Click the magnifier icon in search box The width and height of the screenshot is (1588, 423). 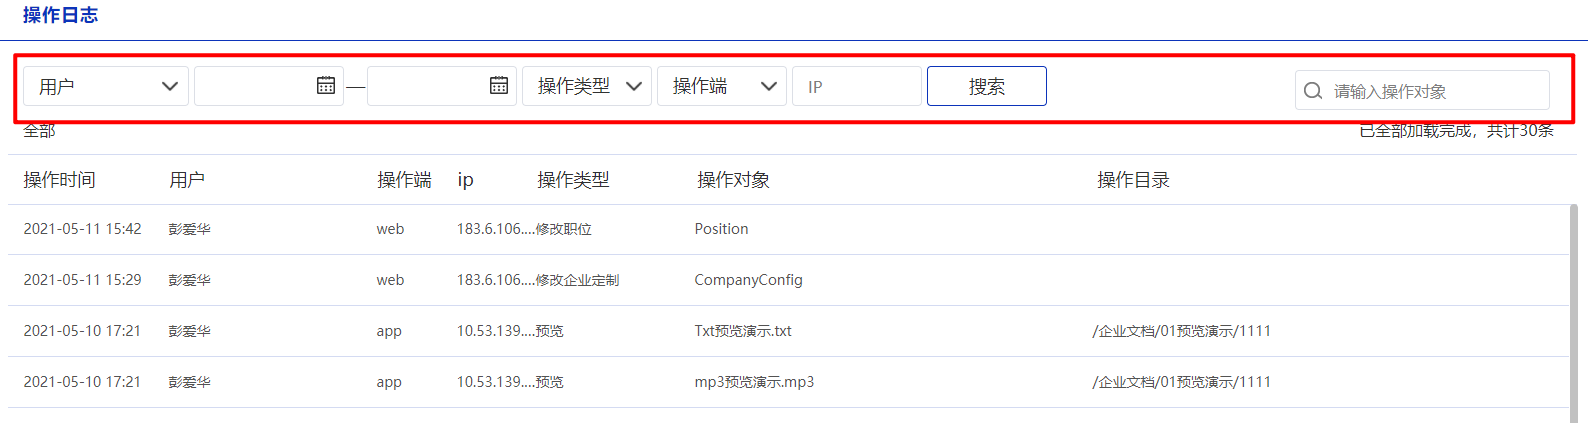coord(1313,91)
